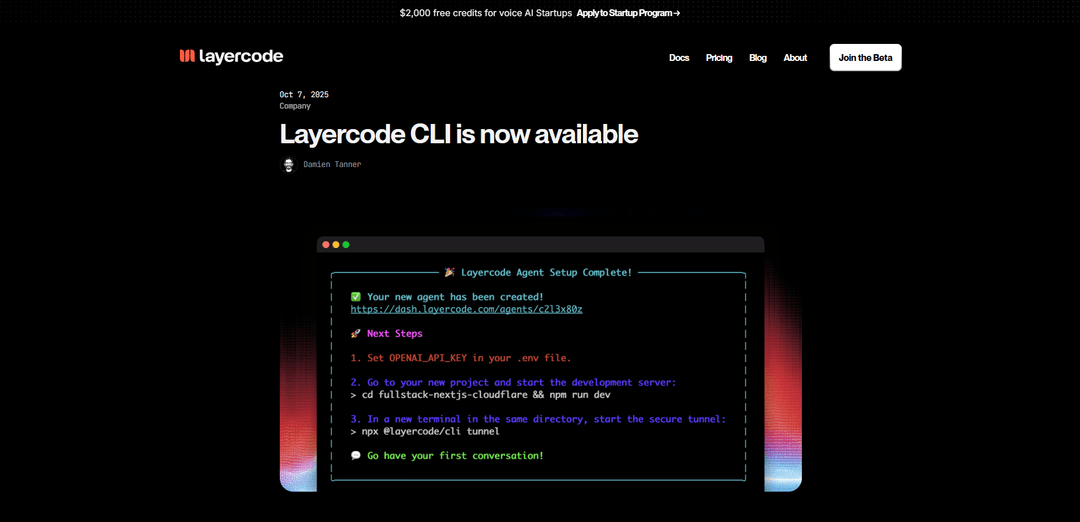Click the rocket emoji beside Next Steps

click(x=356, y=334)
